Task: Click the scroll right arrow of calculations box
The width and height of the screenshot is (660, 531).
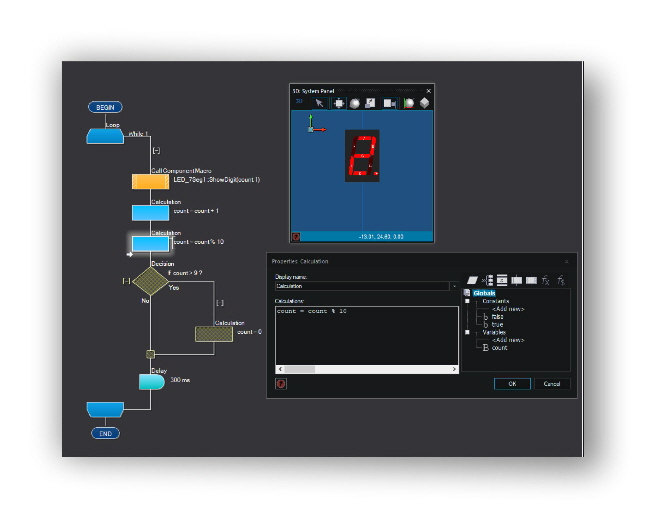Action: pyautogui.click(x=454, y=369)
